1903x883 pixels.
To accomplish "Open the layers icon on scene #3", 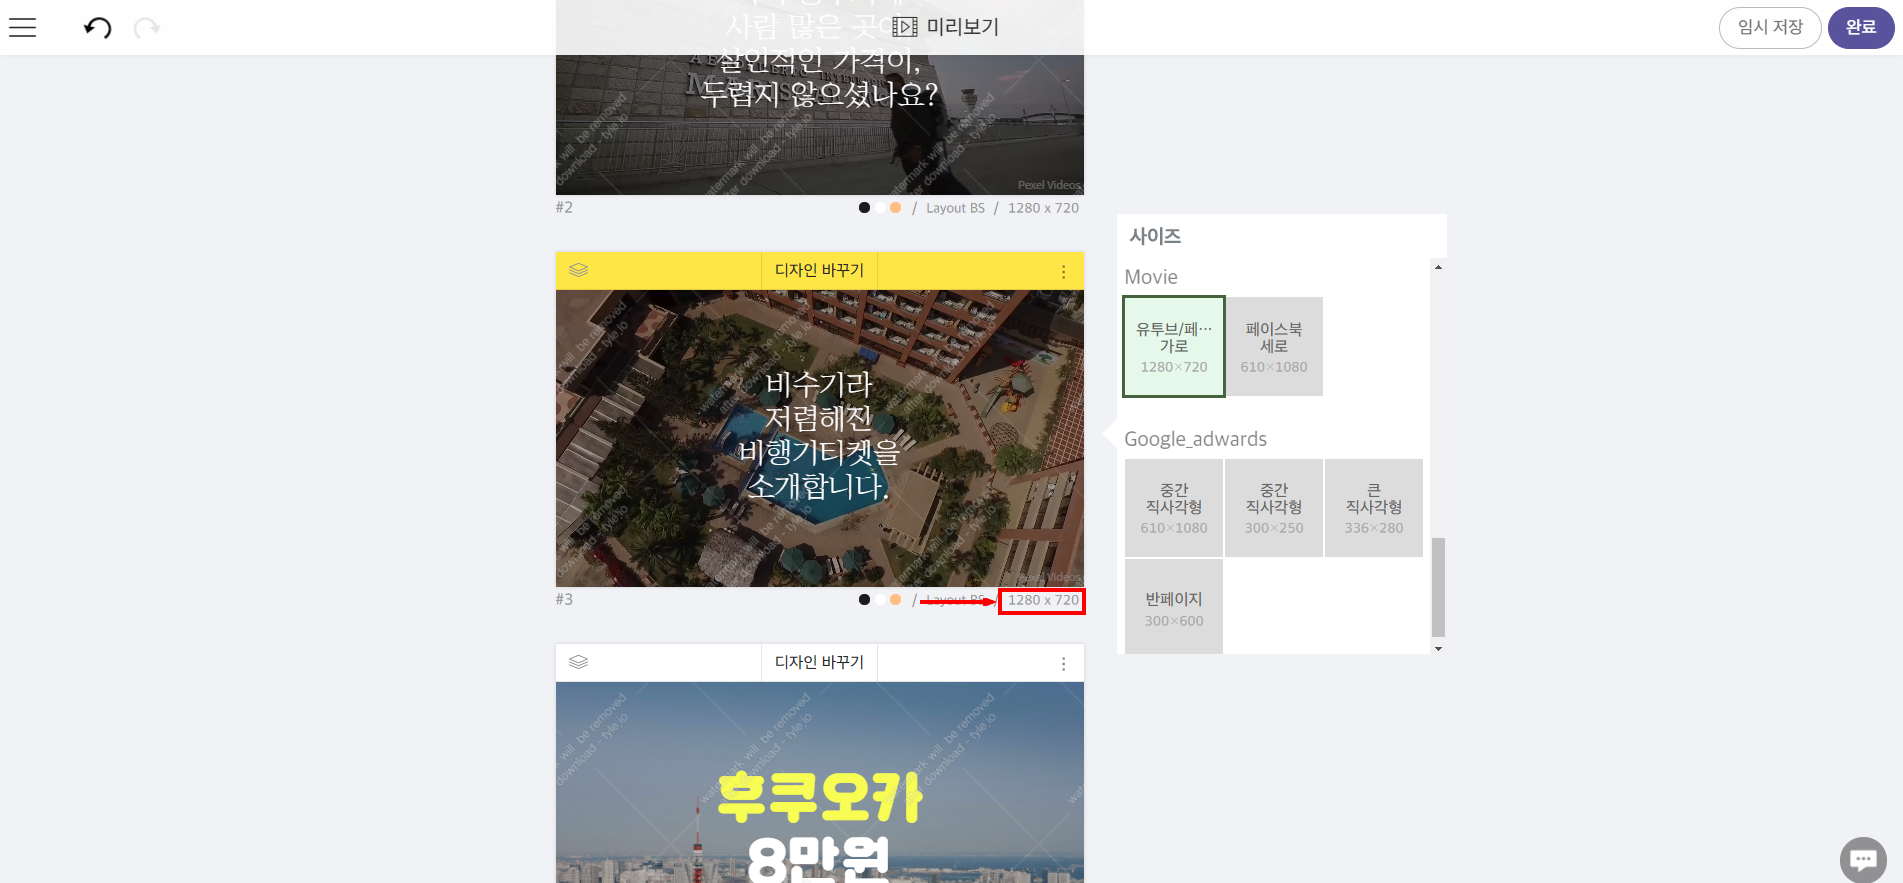I will [x=578, y=270].
